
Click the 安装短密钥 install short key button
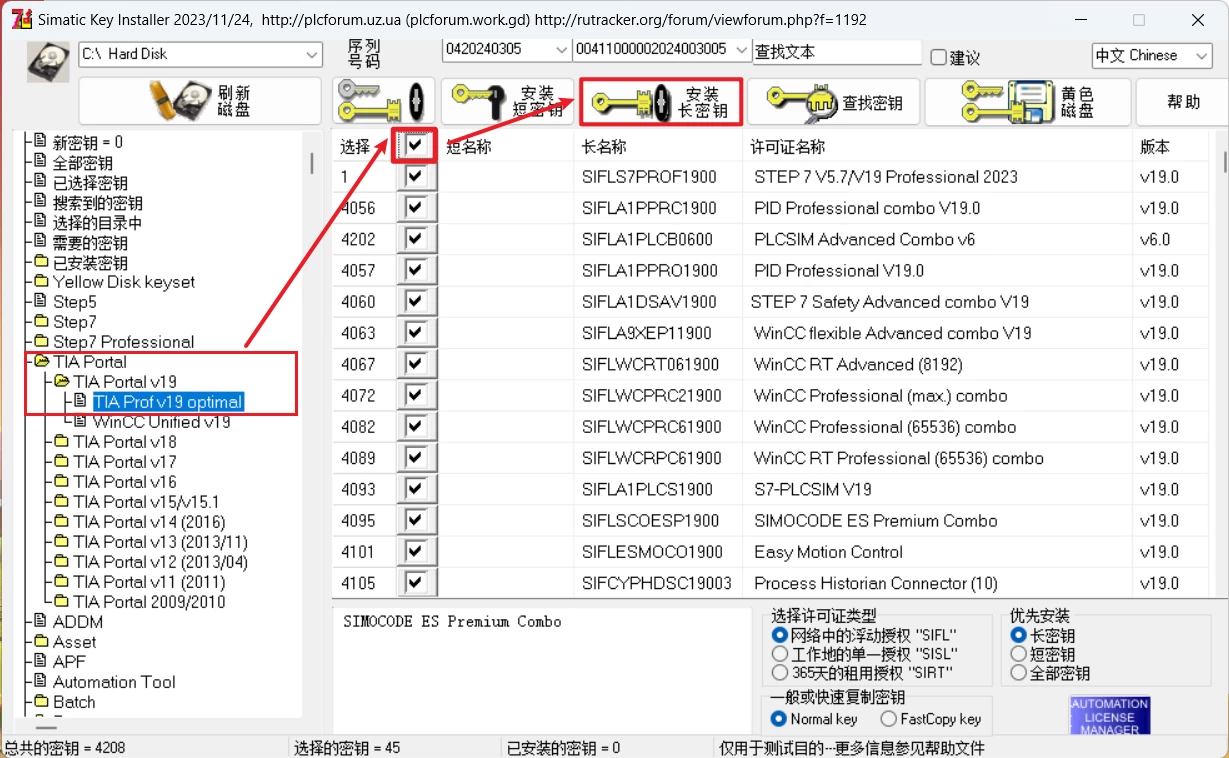(508, 101)
